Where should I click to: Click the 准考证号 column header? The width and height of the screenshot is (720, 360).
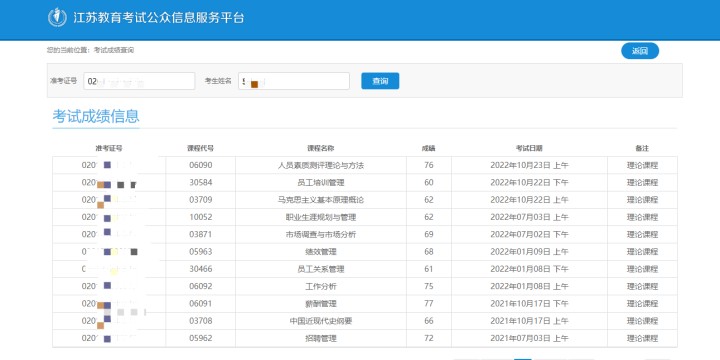point(109,148)
